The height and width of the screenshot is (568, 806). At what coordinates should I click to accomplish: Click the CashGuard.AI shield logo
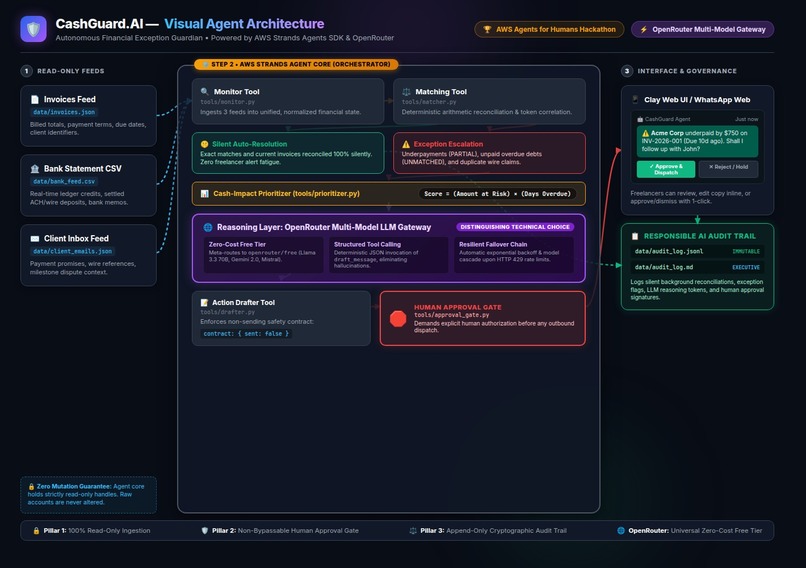(33, 29)
